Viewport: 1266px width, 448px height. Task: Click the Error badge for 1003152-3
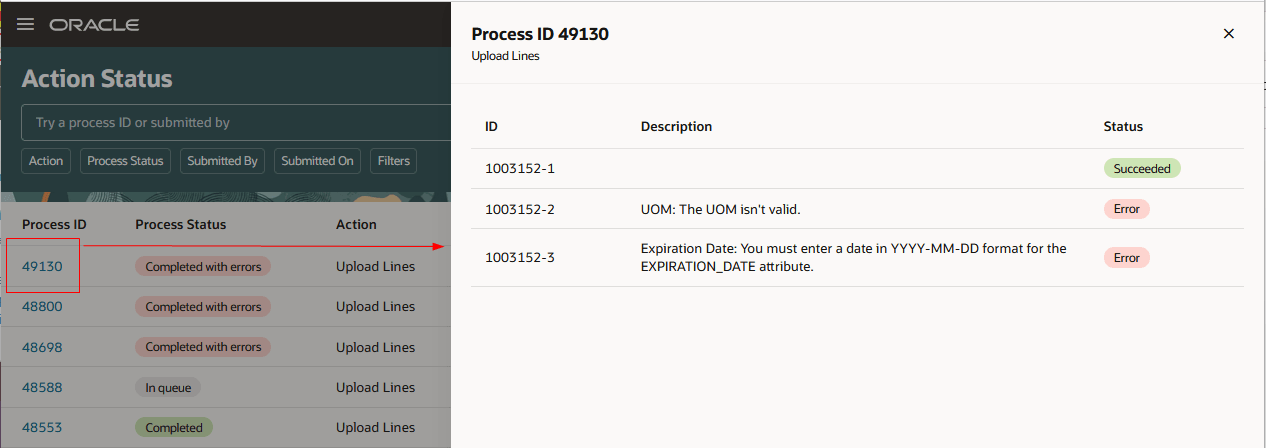coord(1127,257)
